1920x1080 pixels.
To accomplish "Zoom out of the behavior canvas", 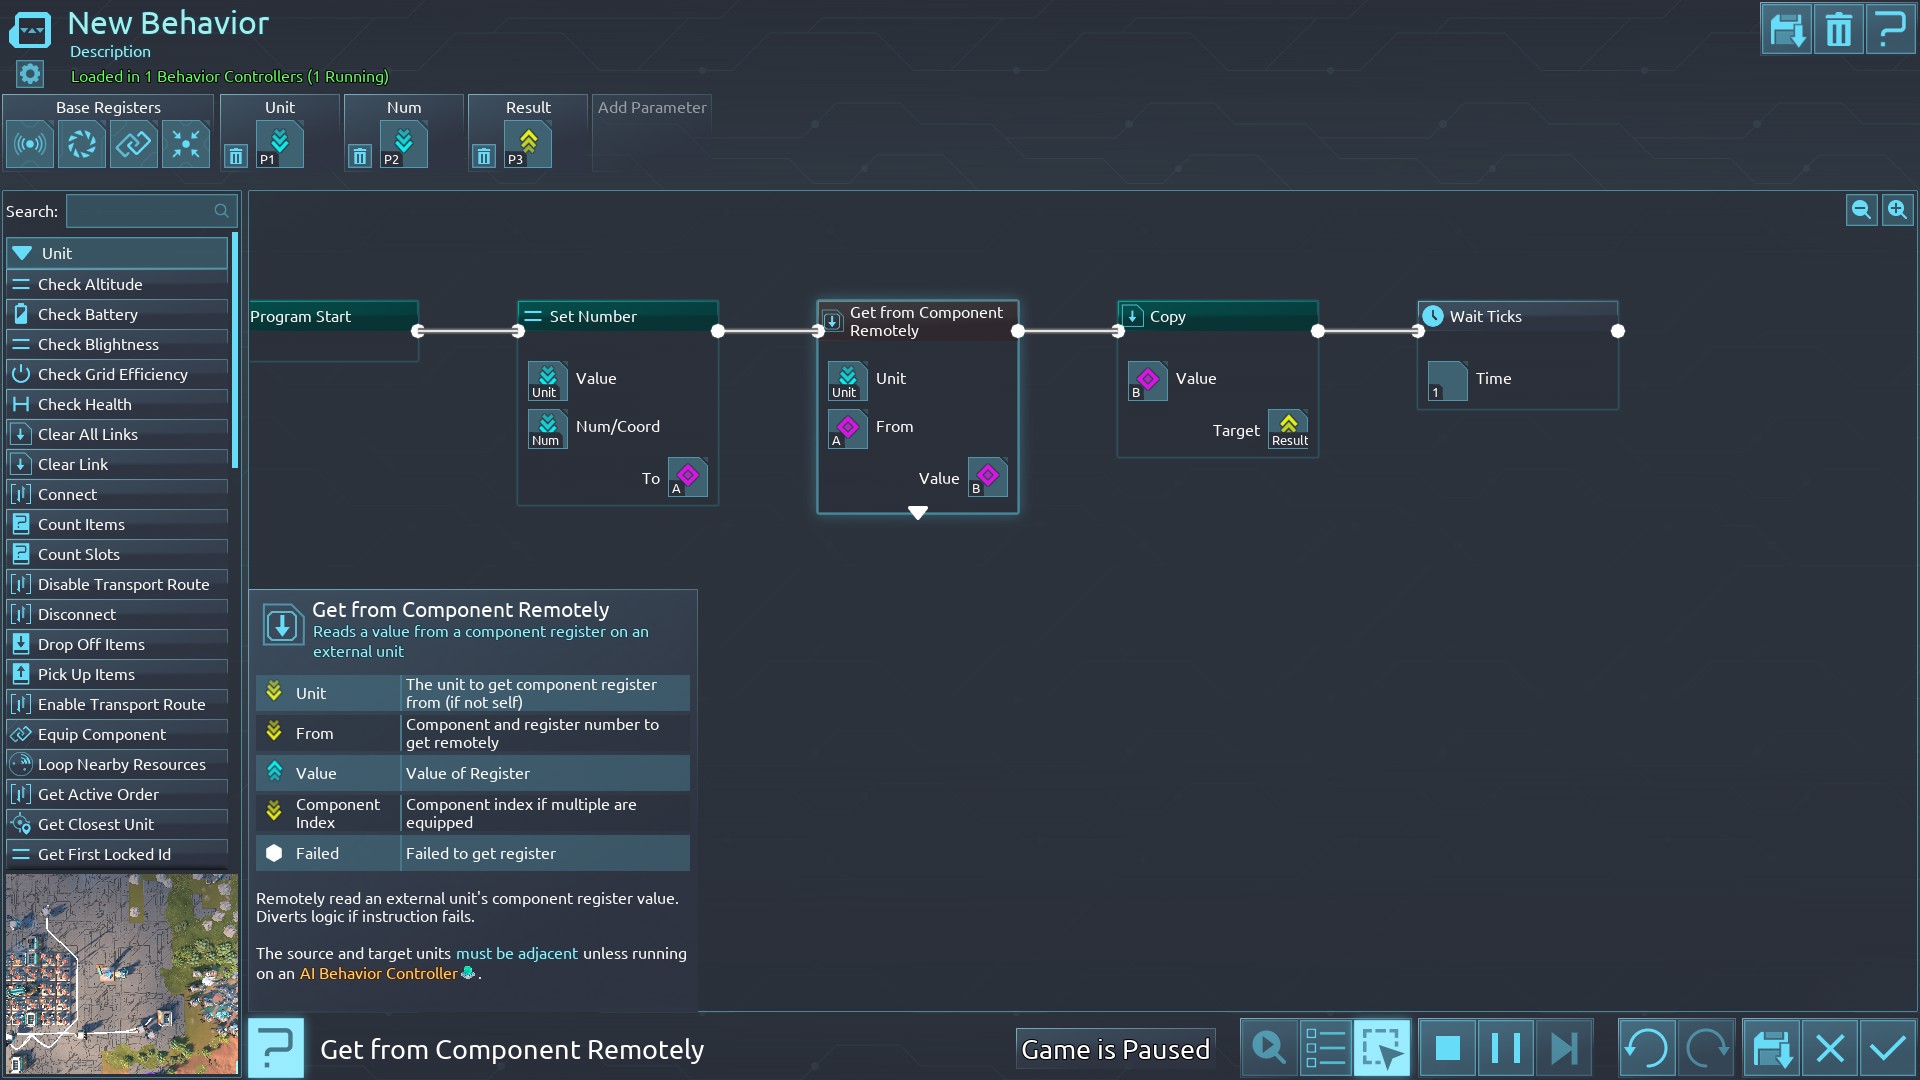I will [1861, 210].
